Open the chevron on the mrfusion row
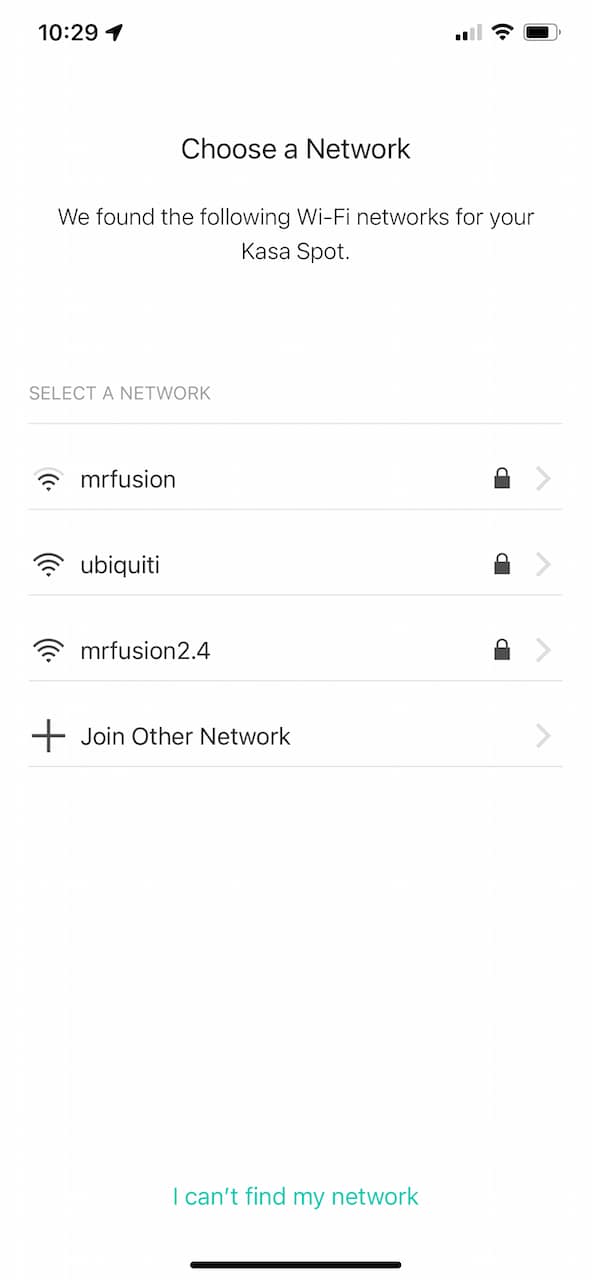 pos(543,480)
